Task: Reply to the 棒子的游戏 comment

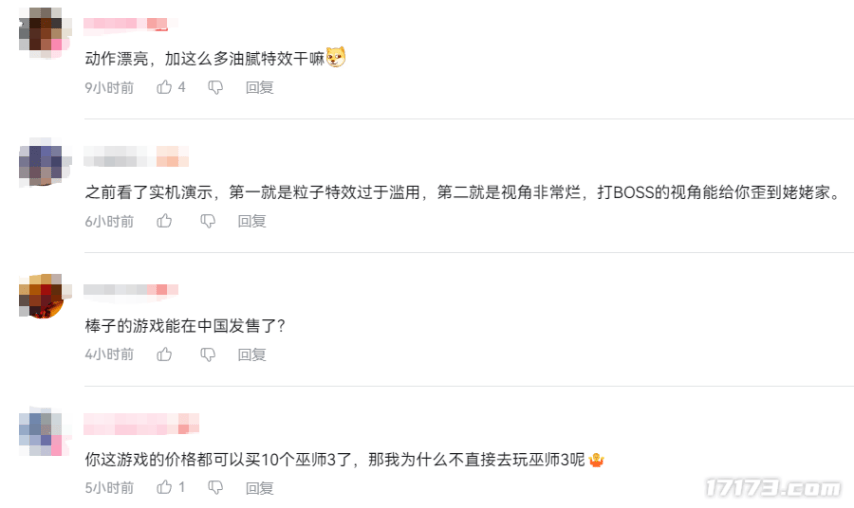Action: pos(251,354)
